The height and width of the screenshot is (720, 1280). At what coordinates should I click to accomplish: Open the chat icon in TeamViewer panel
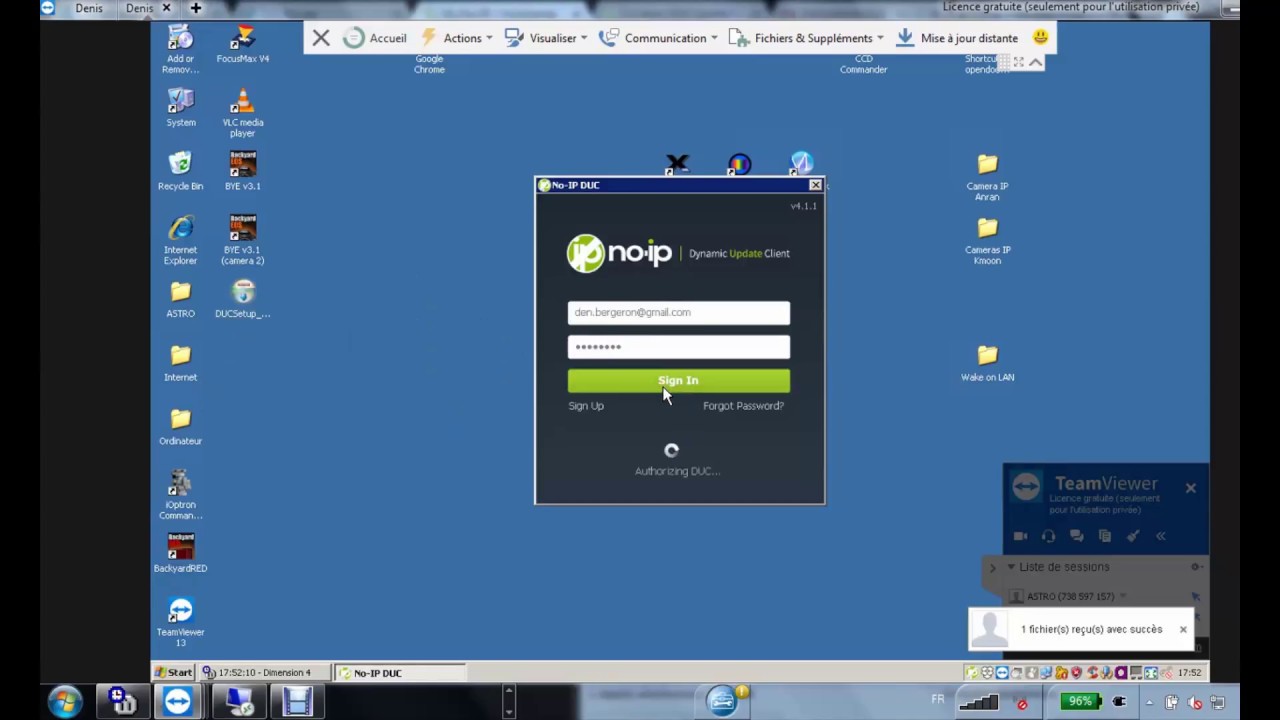click(x=1076, y=536)
